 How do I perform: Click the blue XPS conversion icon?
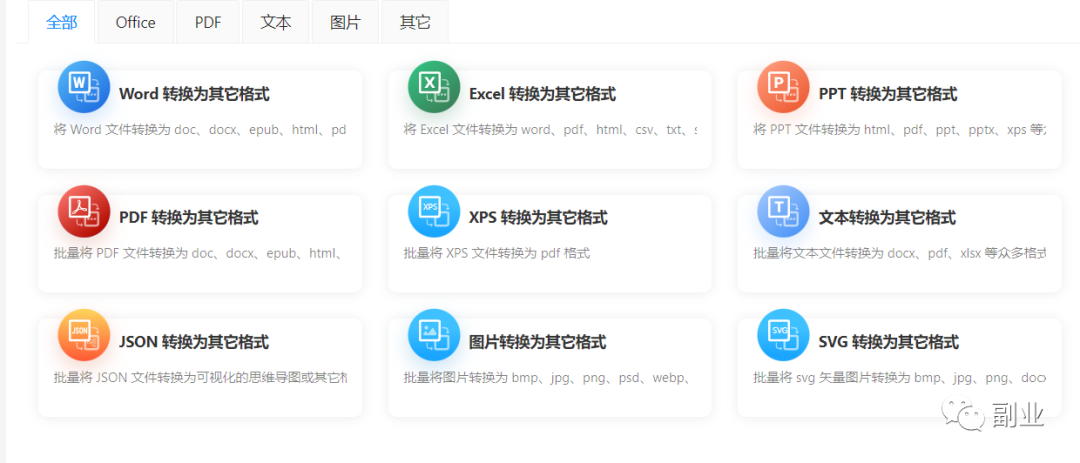point(433,211)
